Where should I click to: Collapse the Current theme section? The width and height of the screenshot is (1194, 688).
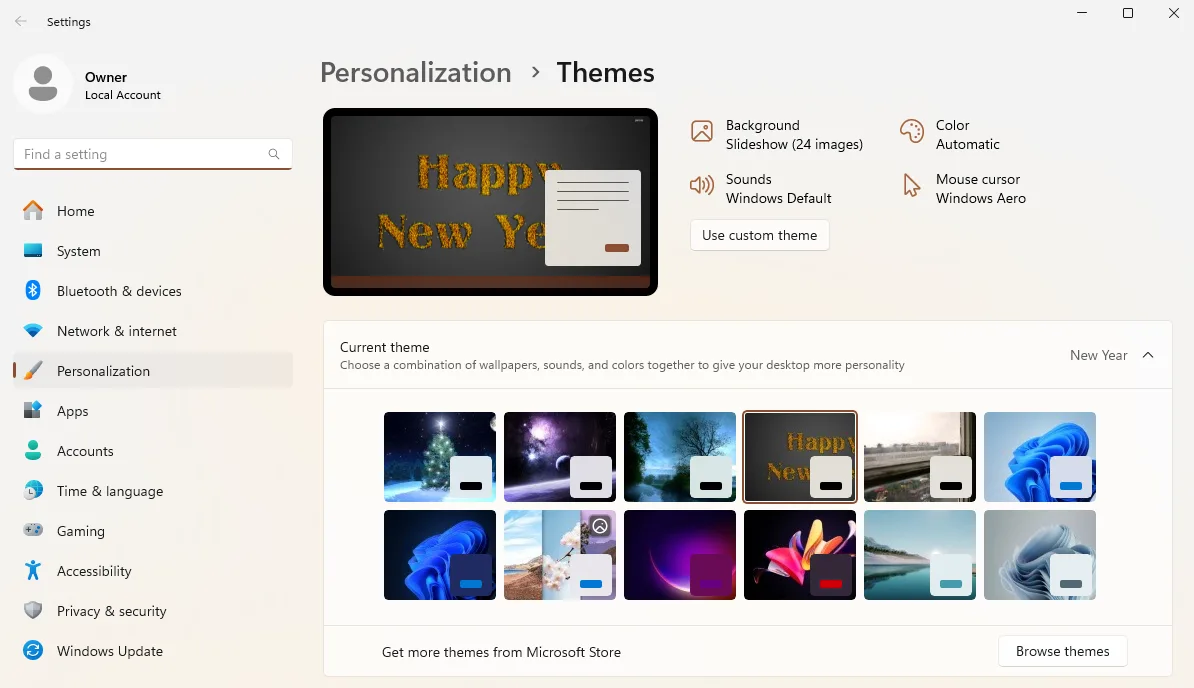click(1148, 355)
